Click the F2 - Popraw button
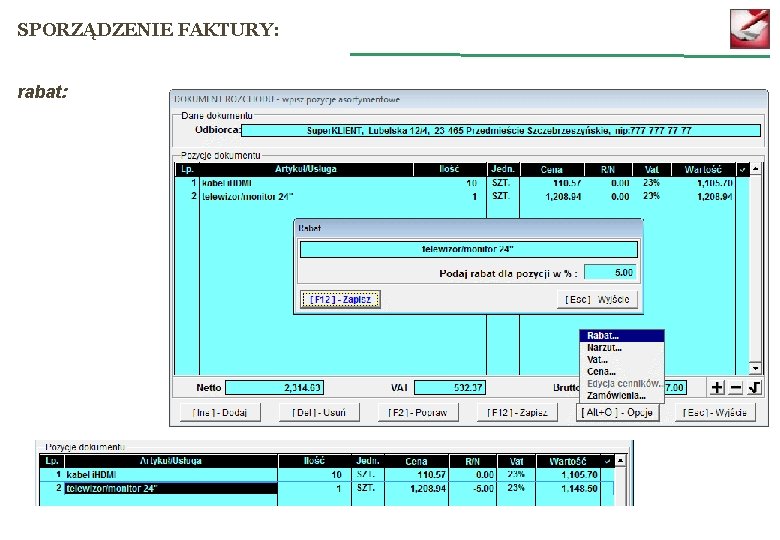Image resolution: width=780 pixels, height=540 pixels. point(417,412)
